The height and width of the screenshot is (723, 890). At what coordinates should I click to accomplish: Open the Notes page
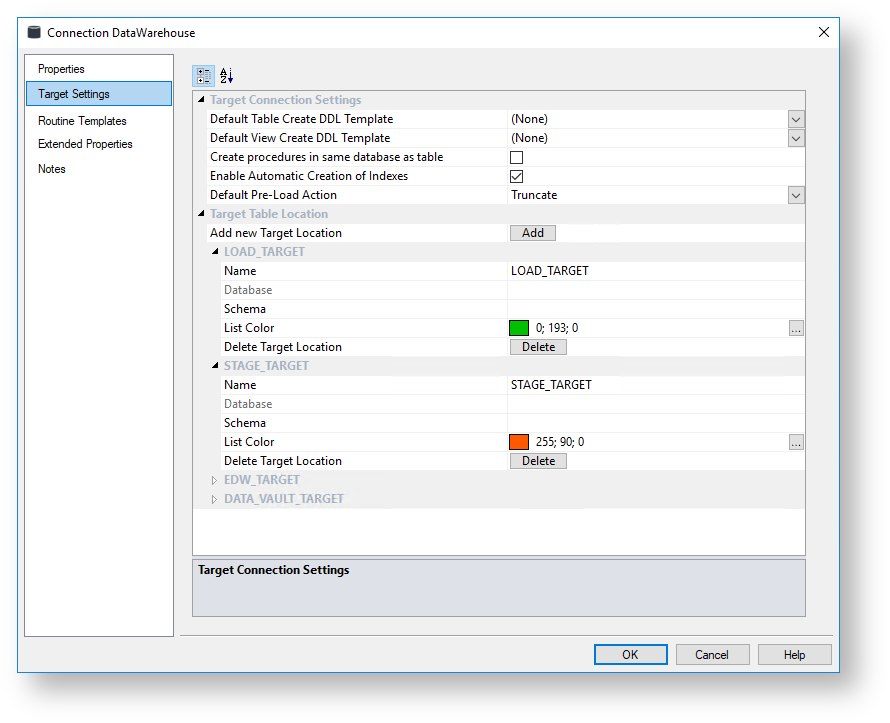pos(52,169)
